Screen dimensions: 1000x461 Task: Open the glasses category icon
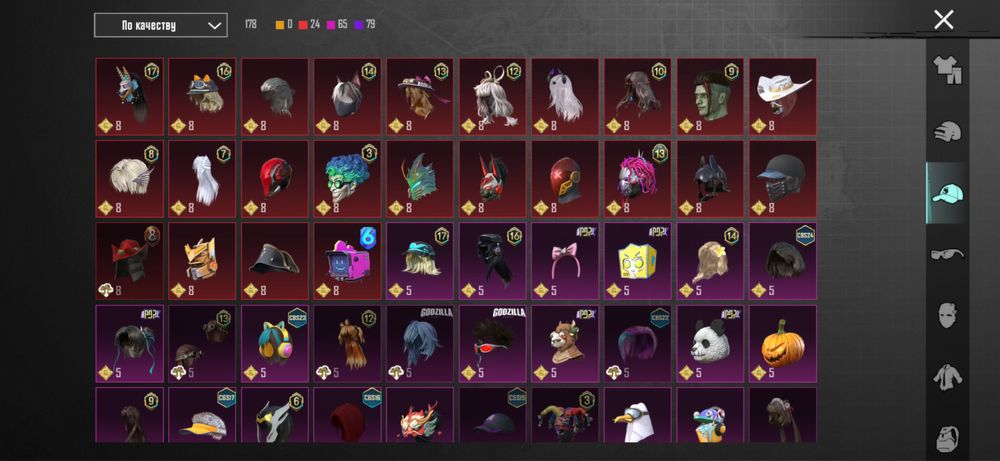[947, 254]
